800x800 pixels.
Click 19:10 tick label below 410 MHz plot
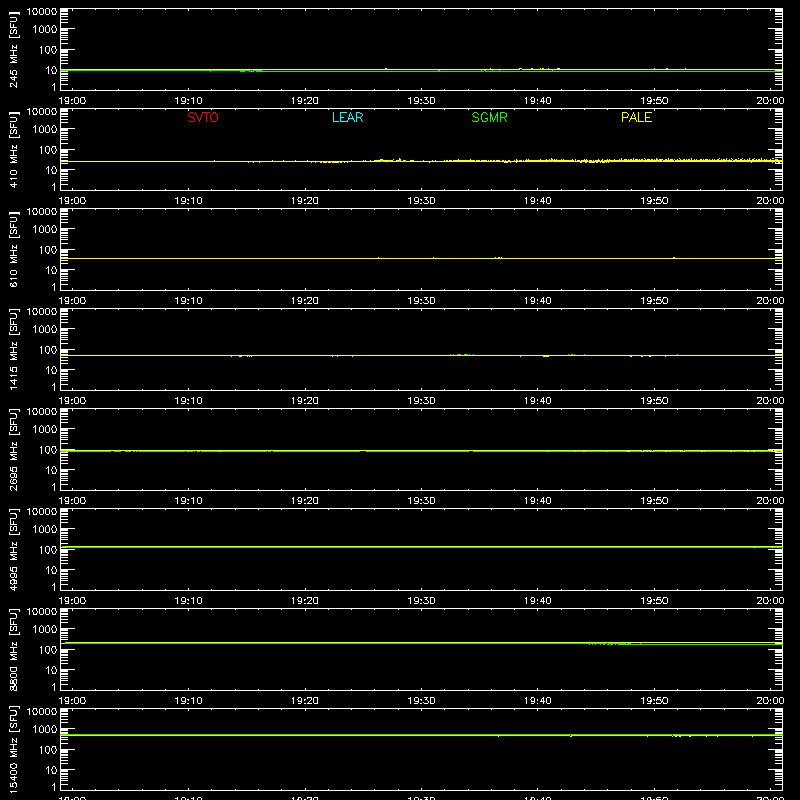tap(188, 201)
